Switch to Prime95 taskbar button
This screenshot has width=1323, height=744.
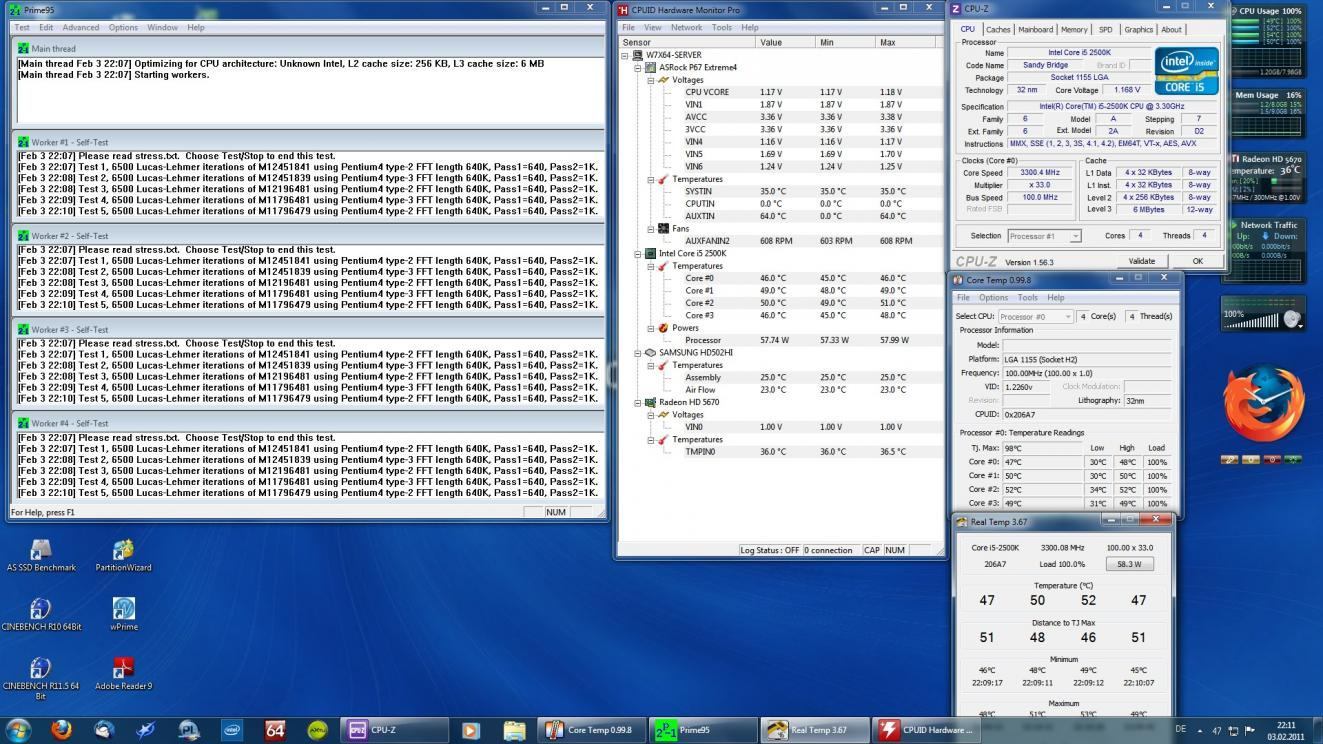tap(704, 730)
